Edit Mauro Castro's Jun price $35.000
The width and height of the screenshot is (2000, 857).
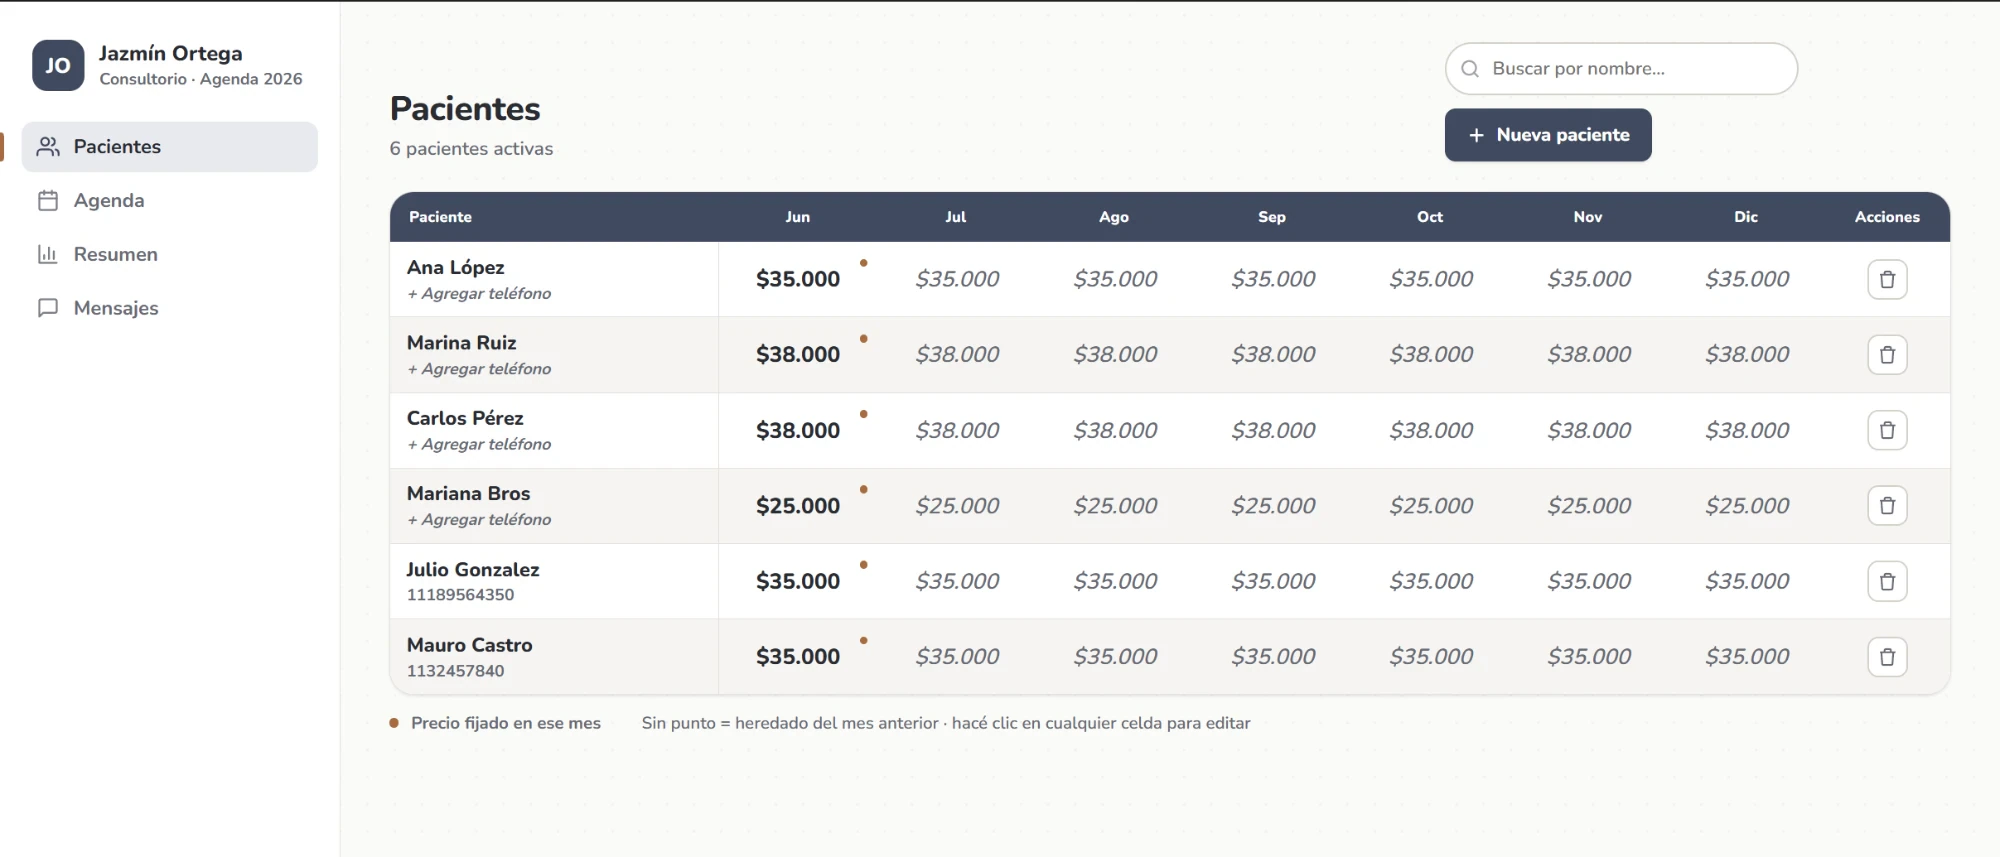point(798,657)
